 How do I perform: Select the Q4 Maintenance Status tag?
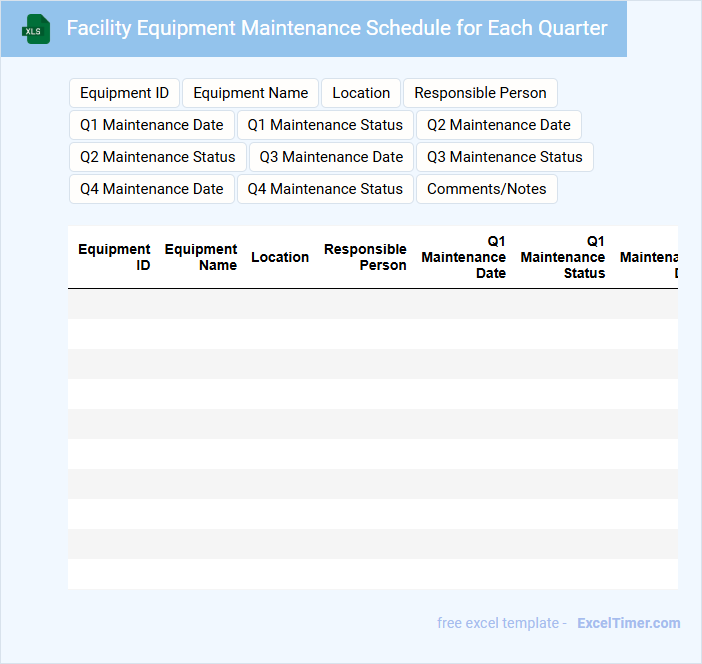[325, 189]
